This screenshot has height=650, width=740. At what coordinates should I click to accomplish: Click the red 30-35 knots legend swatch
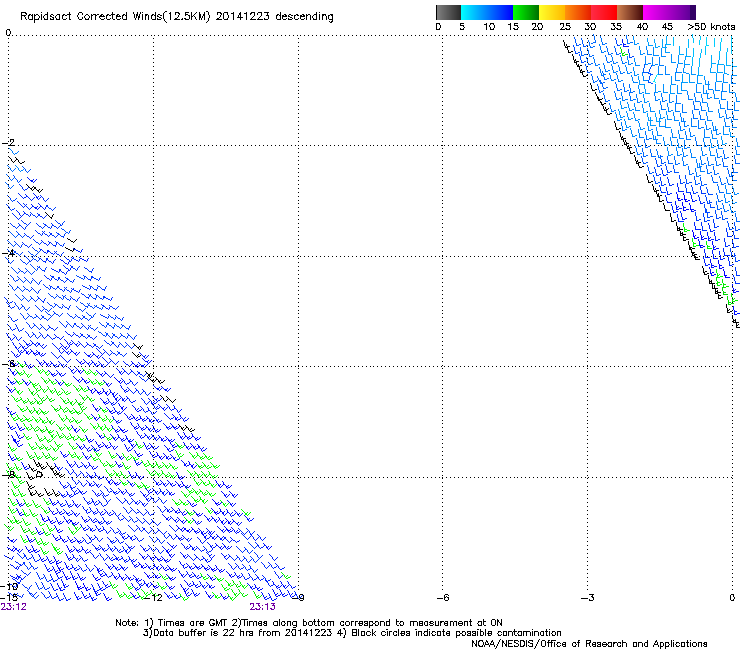[604, 12]
